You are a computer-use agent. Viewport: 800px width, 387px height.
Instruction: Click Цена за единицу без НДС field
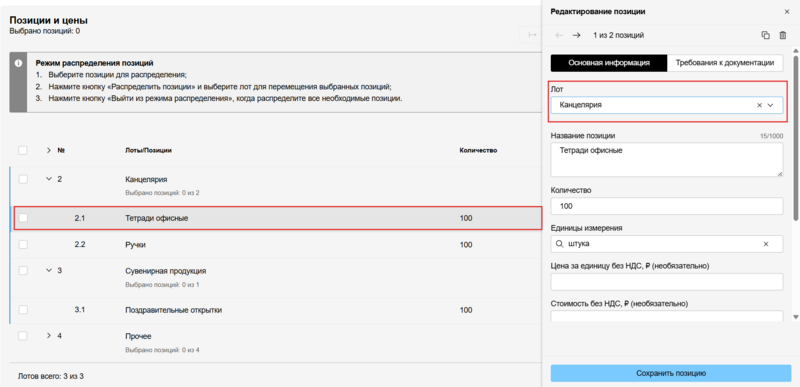pyautogui.click(x=667, y=282)
